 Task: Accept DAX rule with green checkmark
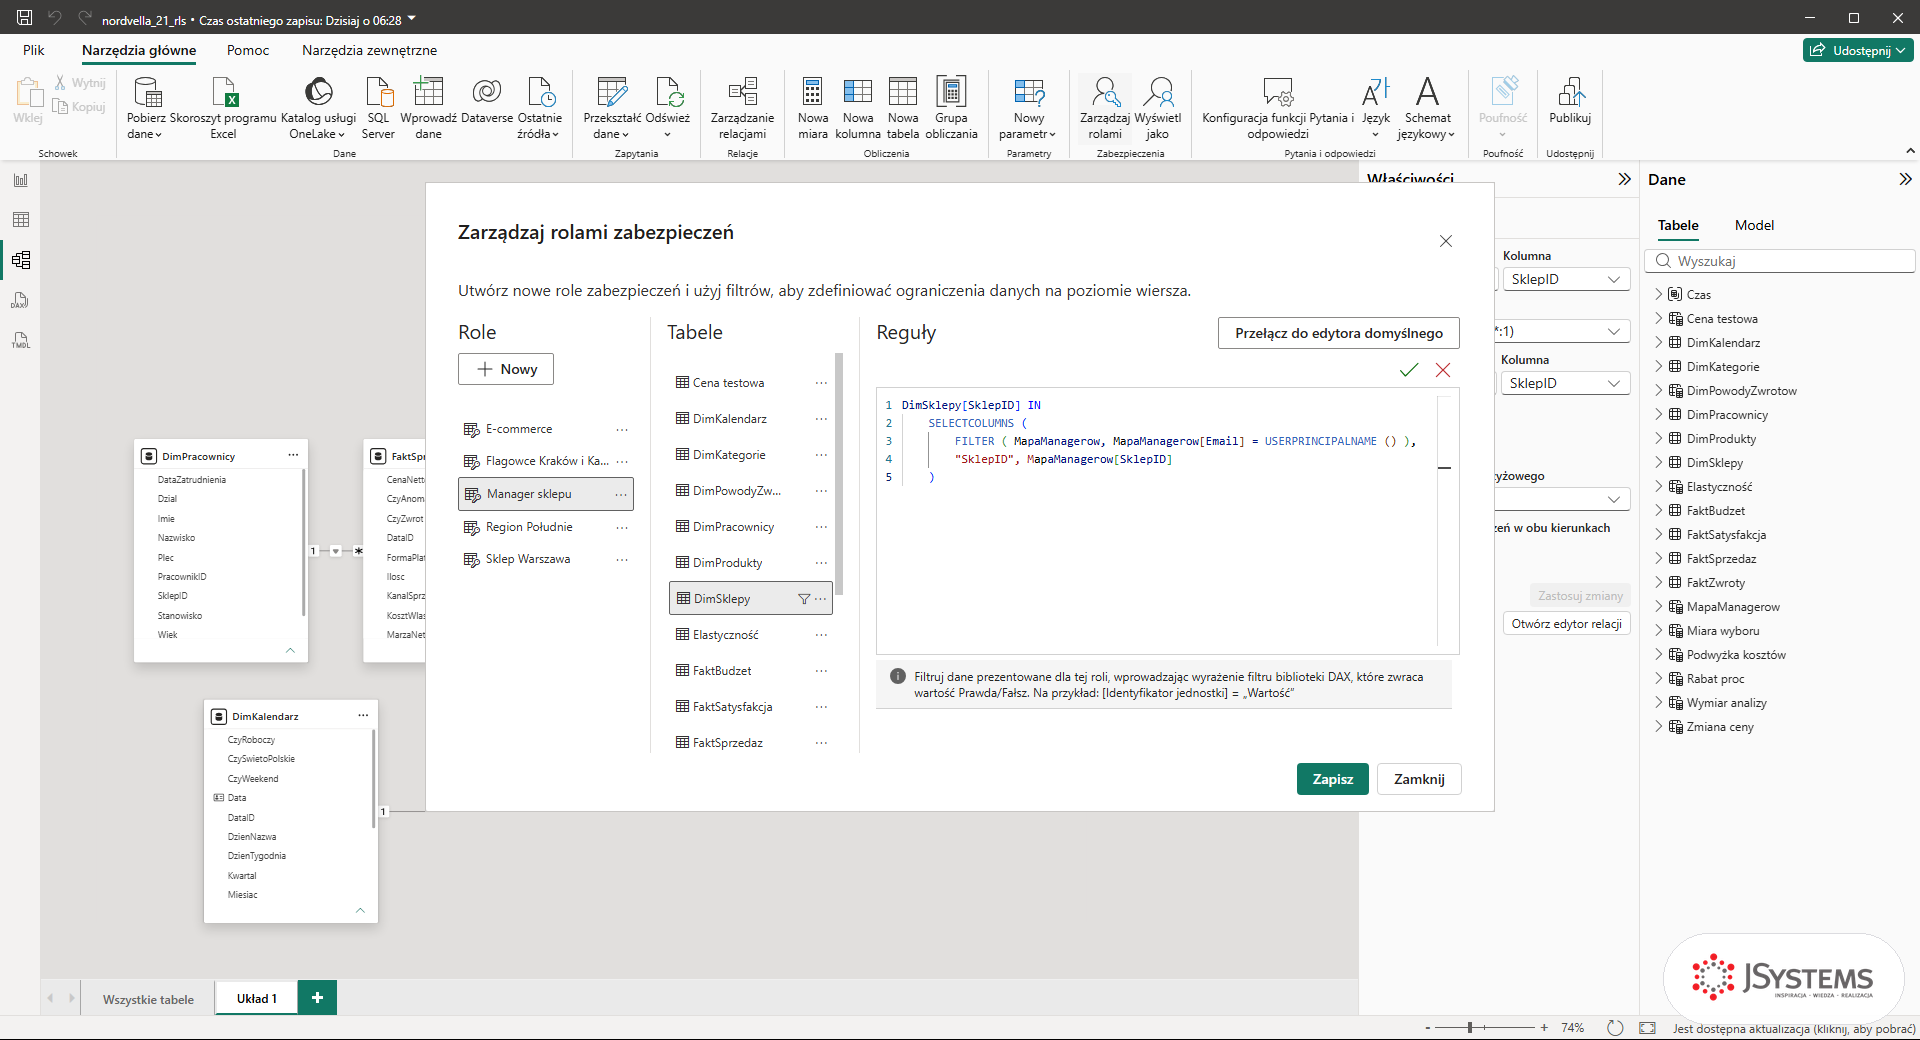pos(1409,370)
